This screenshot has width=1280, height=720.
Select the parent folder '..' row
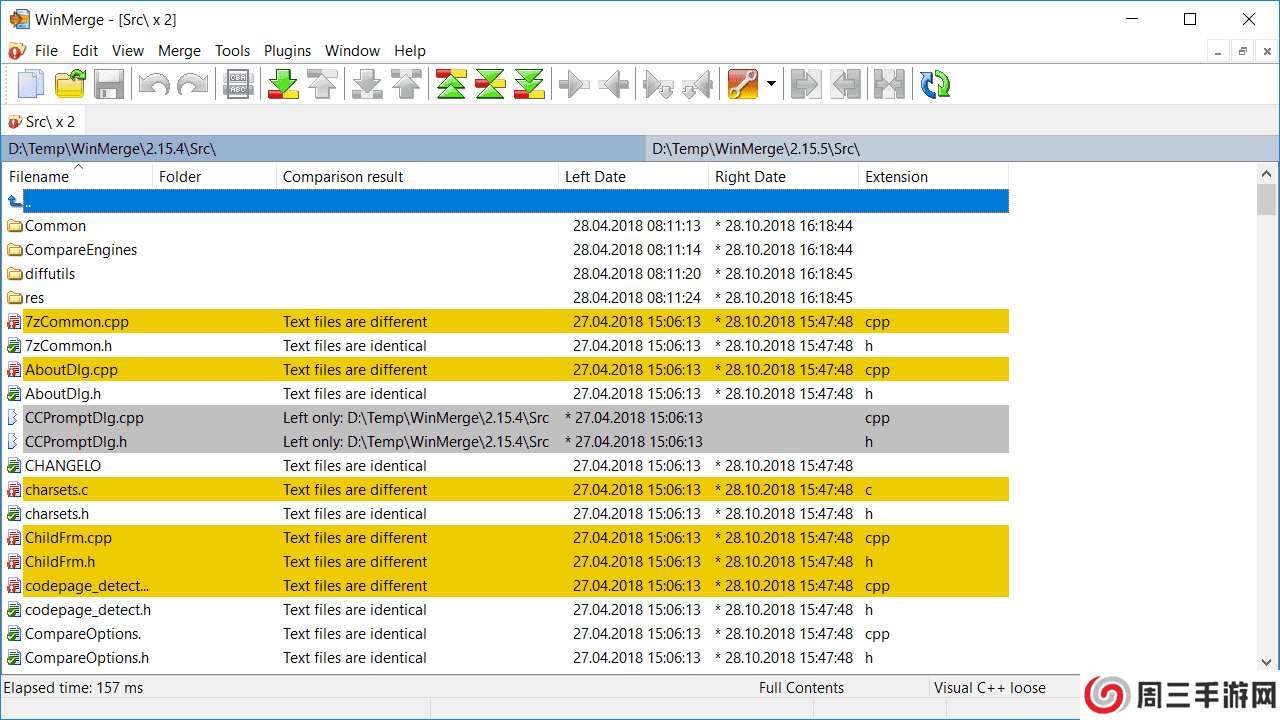506,201
